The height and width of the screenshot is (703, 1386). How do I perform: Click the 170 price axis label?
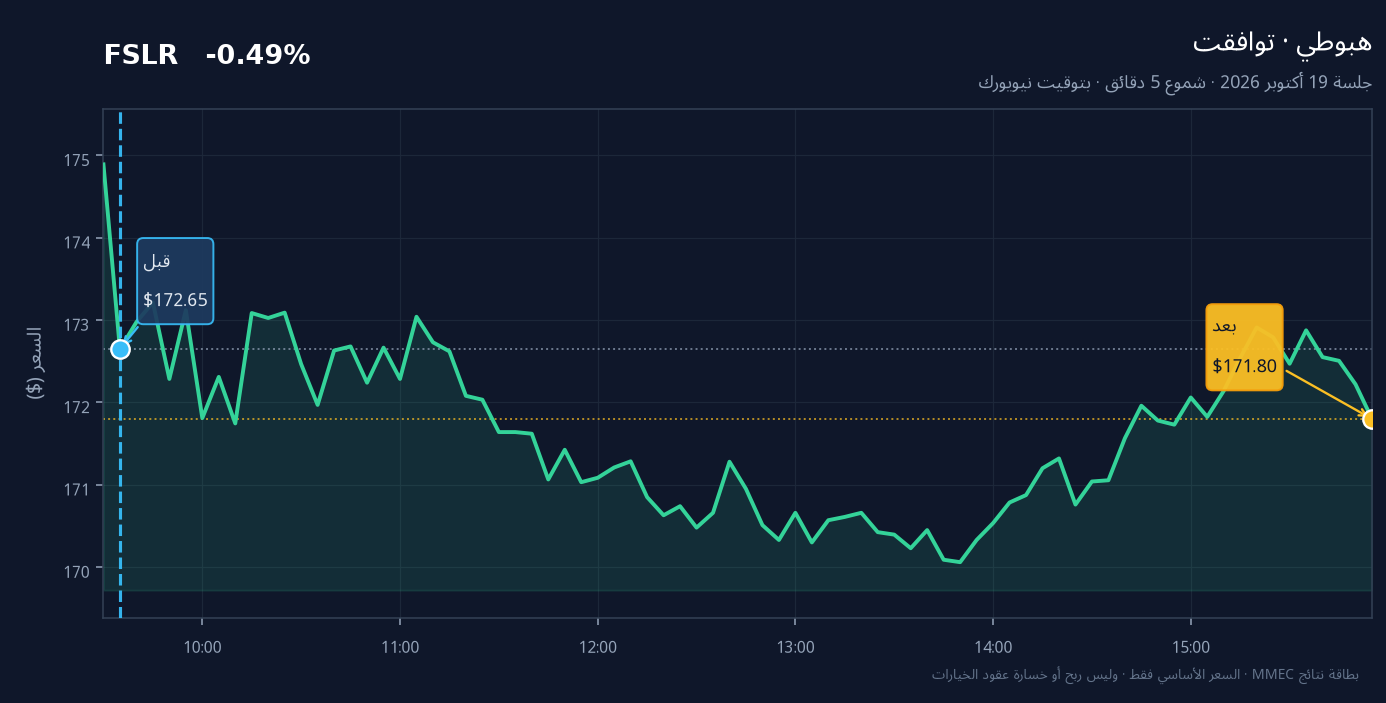pos(77,570)
